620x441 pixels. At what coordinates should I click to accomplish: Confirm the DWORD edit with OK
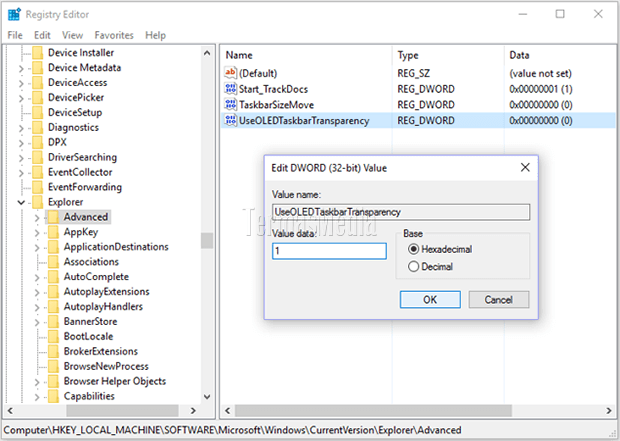[430, 299]
